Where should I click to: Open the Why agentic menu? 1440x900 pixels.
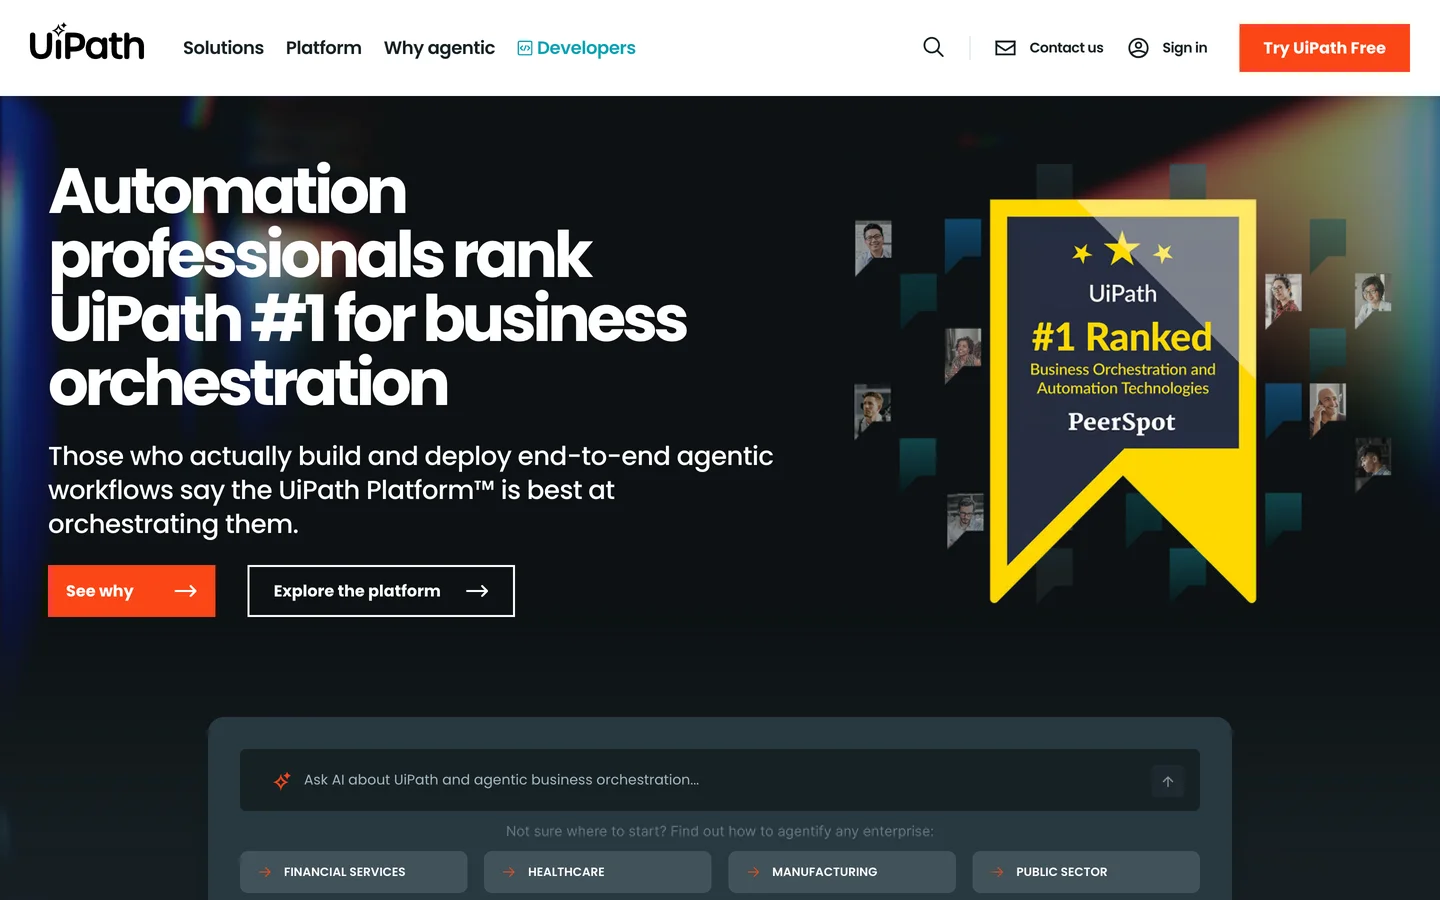(x=439, y=48)
